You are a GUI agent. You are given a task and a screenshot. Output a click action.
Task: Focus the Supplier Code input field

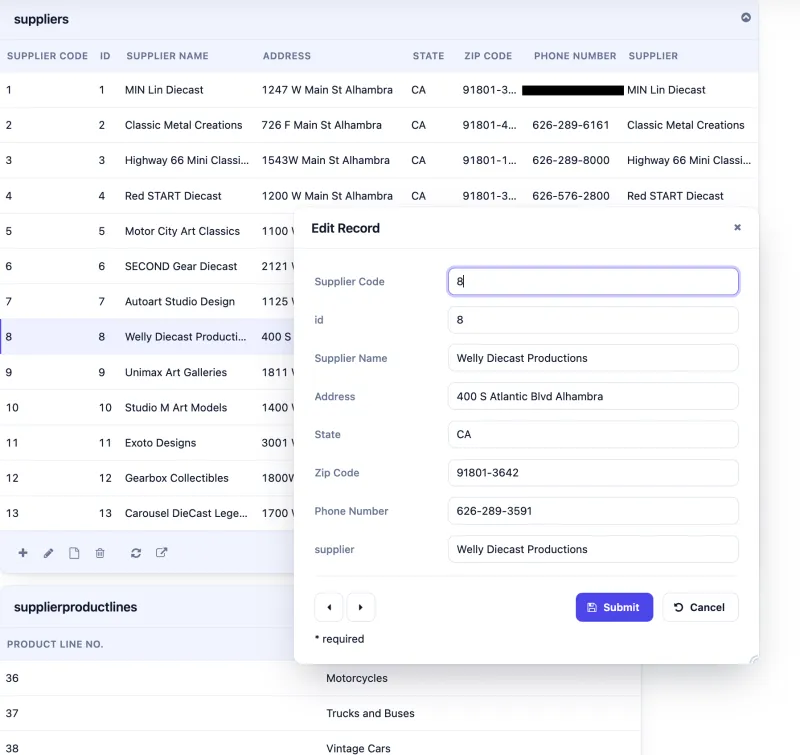coord(593,281)
